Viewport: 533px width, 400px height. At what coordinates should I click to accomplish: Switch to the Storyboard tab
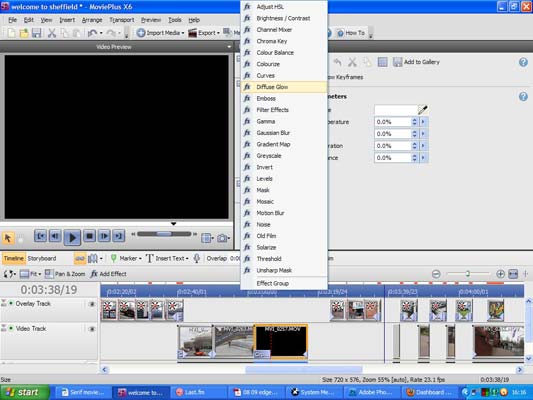click(42, 259)
